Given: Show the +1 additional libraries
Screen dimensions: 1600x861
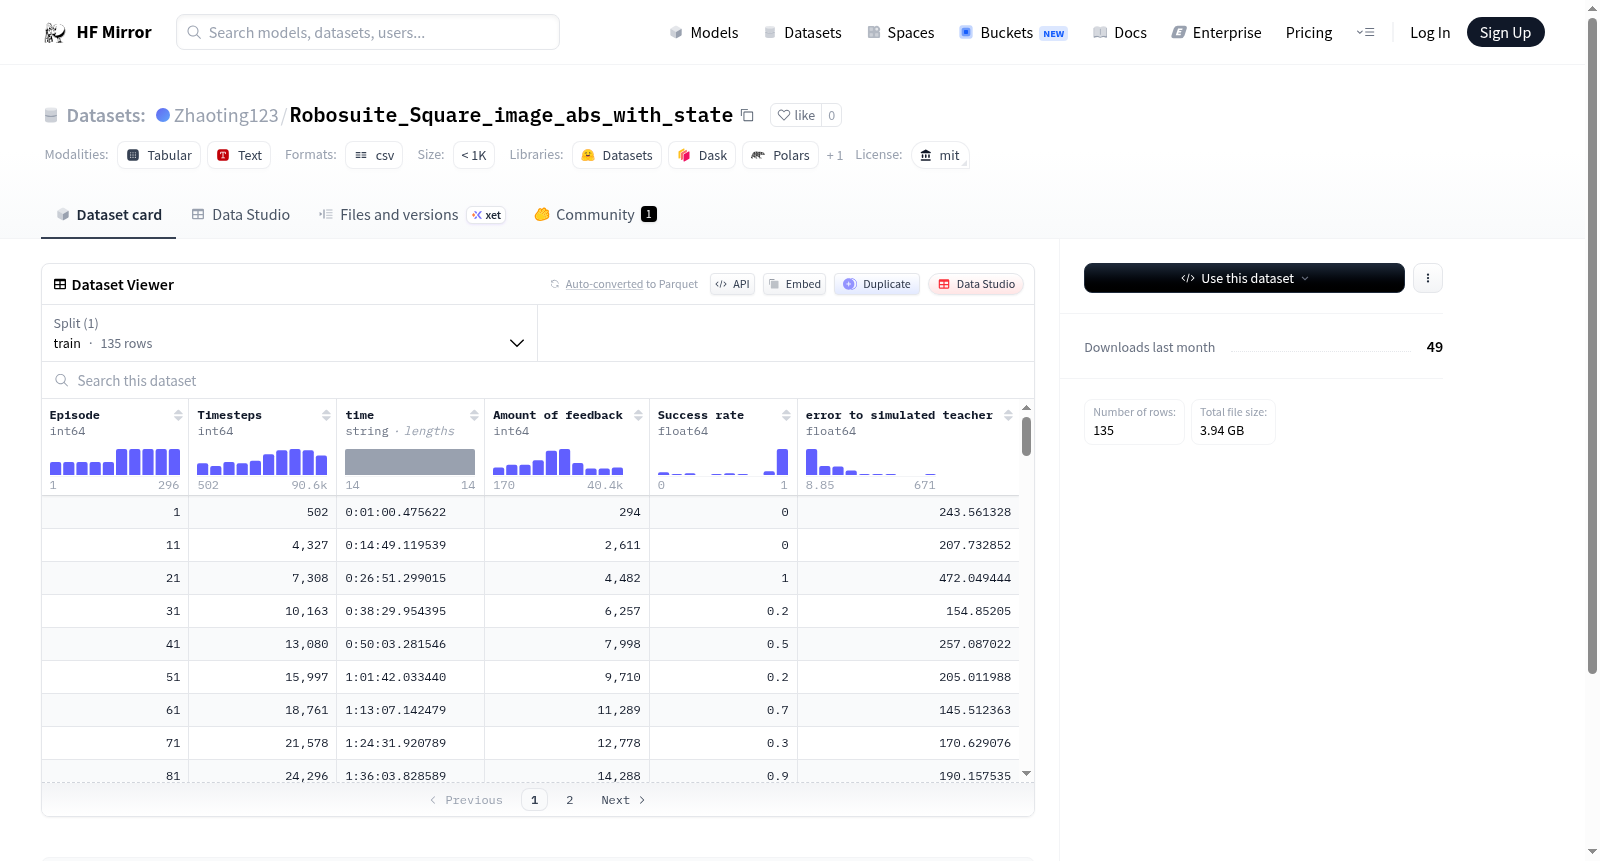Looking at the screenshot, I should pos(835,155).
